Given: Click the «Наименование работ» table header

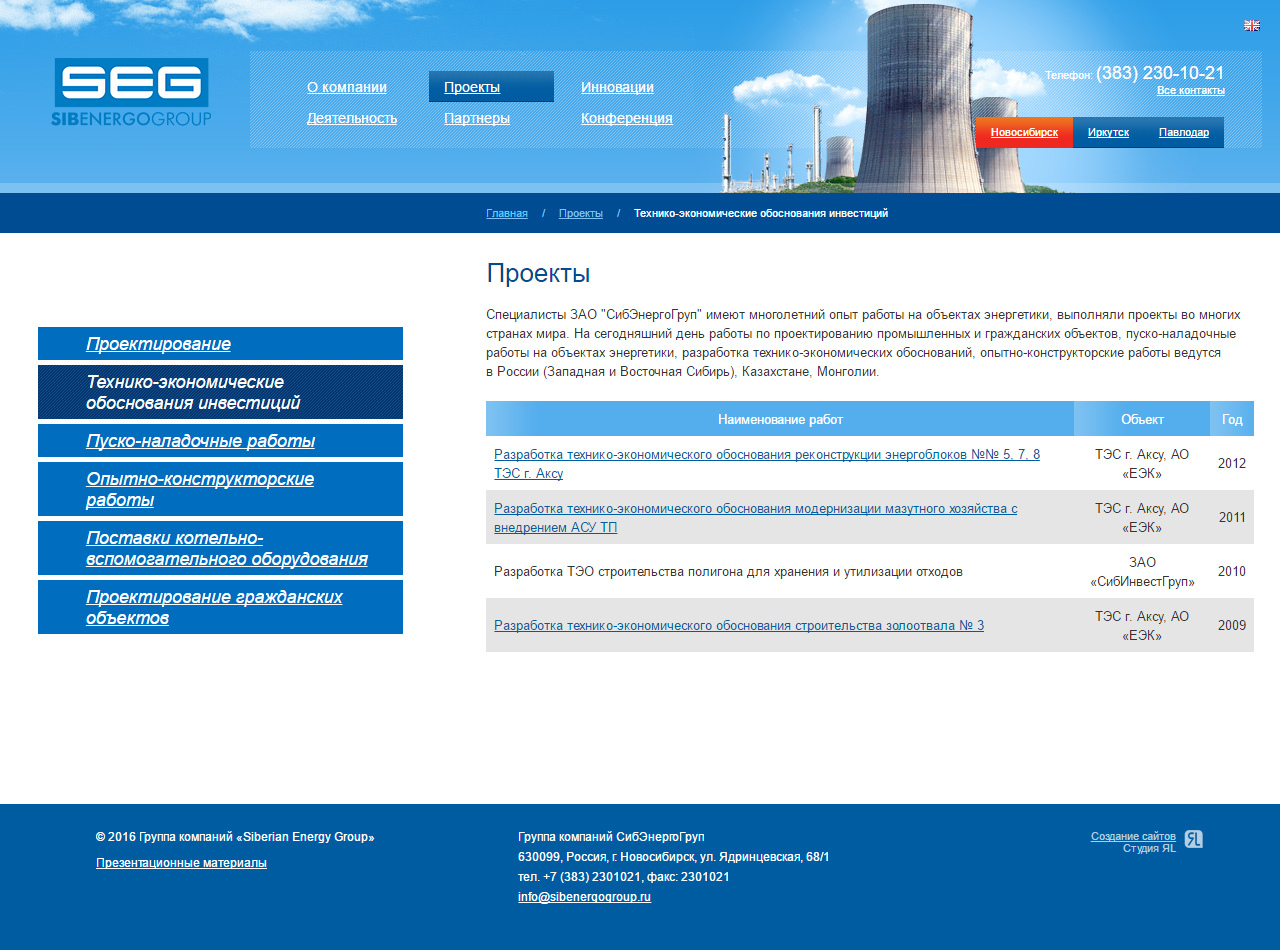Looking at the screenshot, I should point(780,419).
